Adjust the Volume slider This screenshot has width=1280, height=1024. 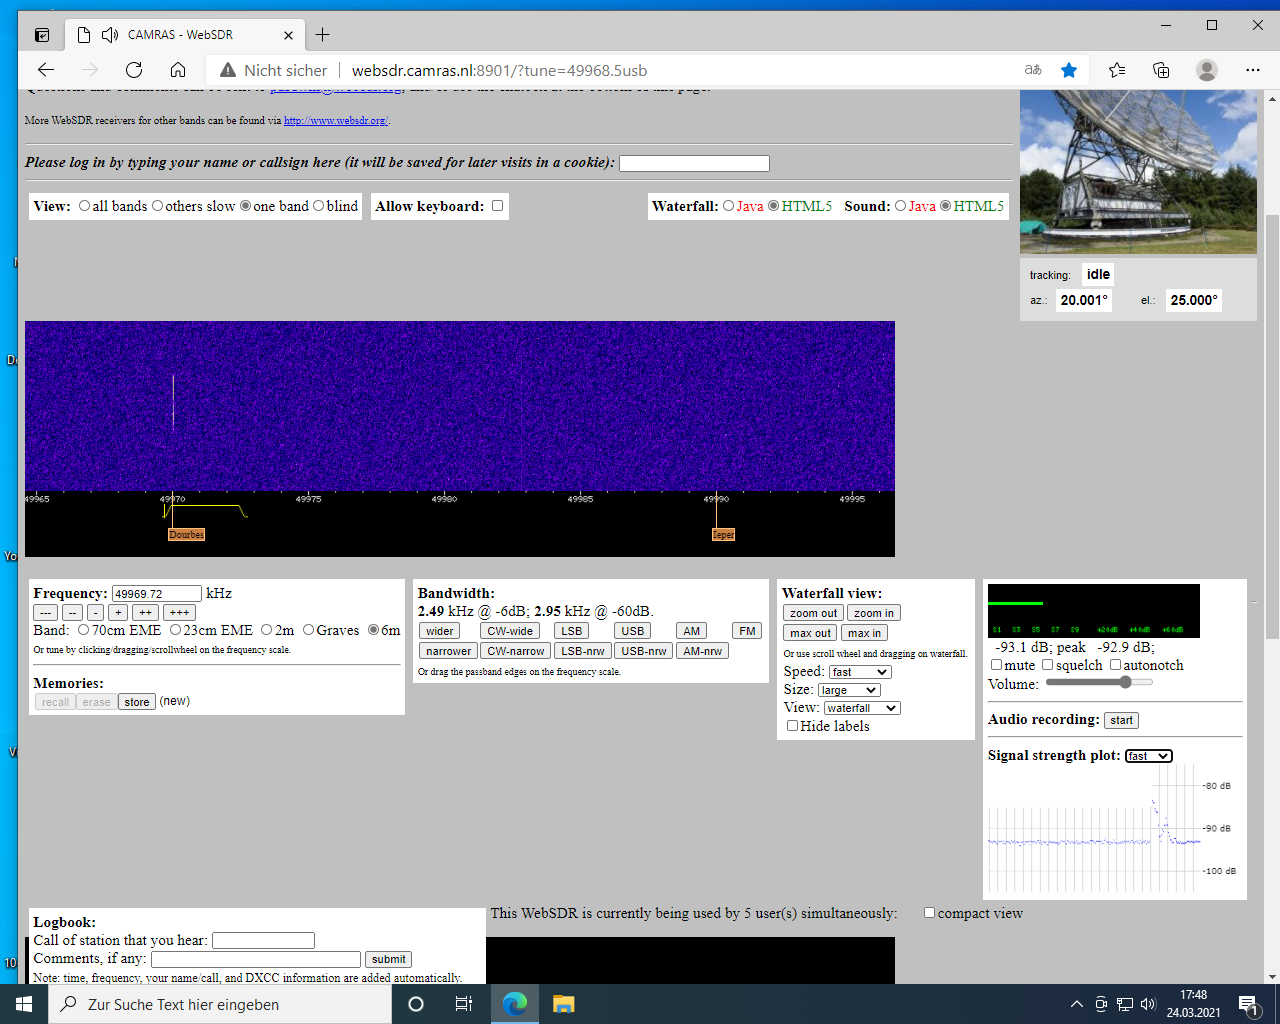coord(1099,682)
